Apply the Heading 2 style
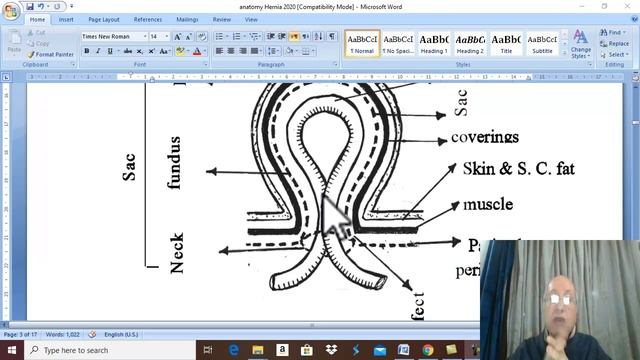This screenshot has width=640, height=360. coord(470,43)
